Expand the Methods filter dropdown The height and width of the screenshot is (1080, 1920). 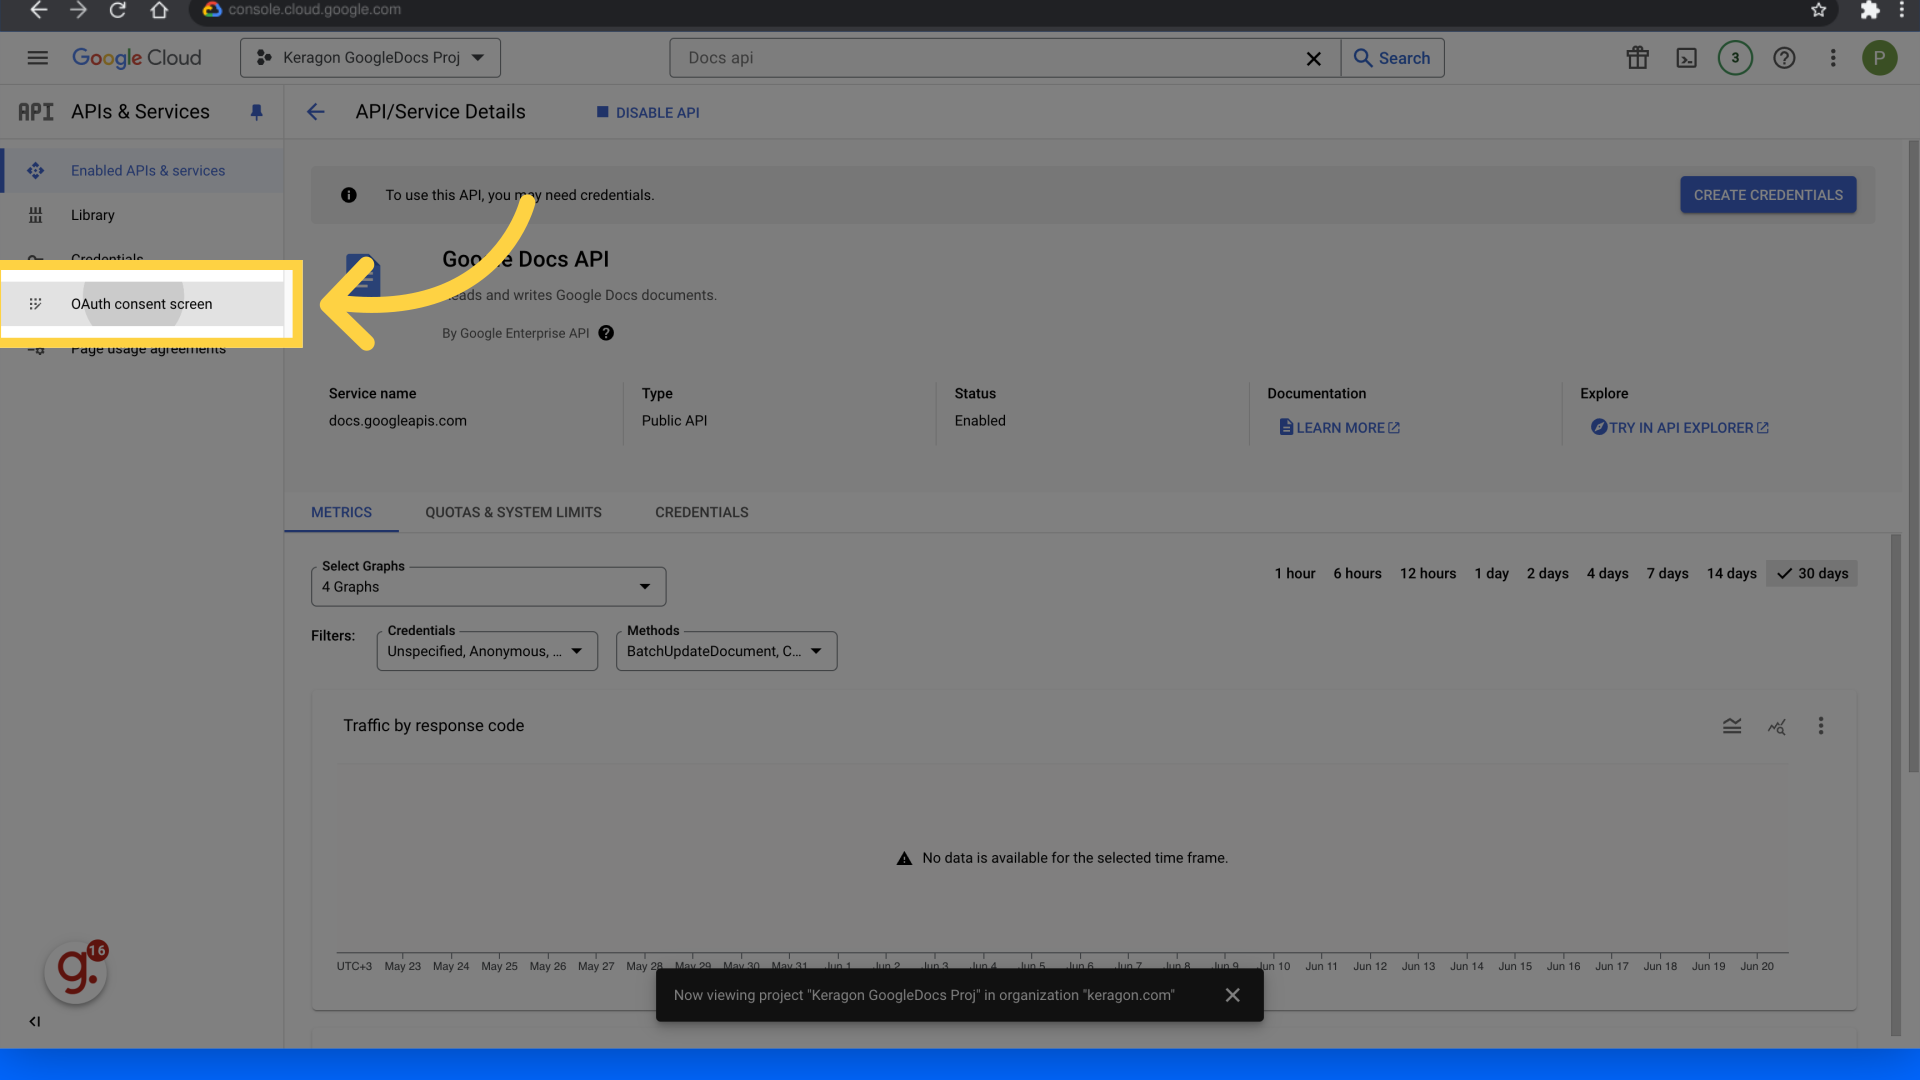click(x=726, y=651)
